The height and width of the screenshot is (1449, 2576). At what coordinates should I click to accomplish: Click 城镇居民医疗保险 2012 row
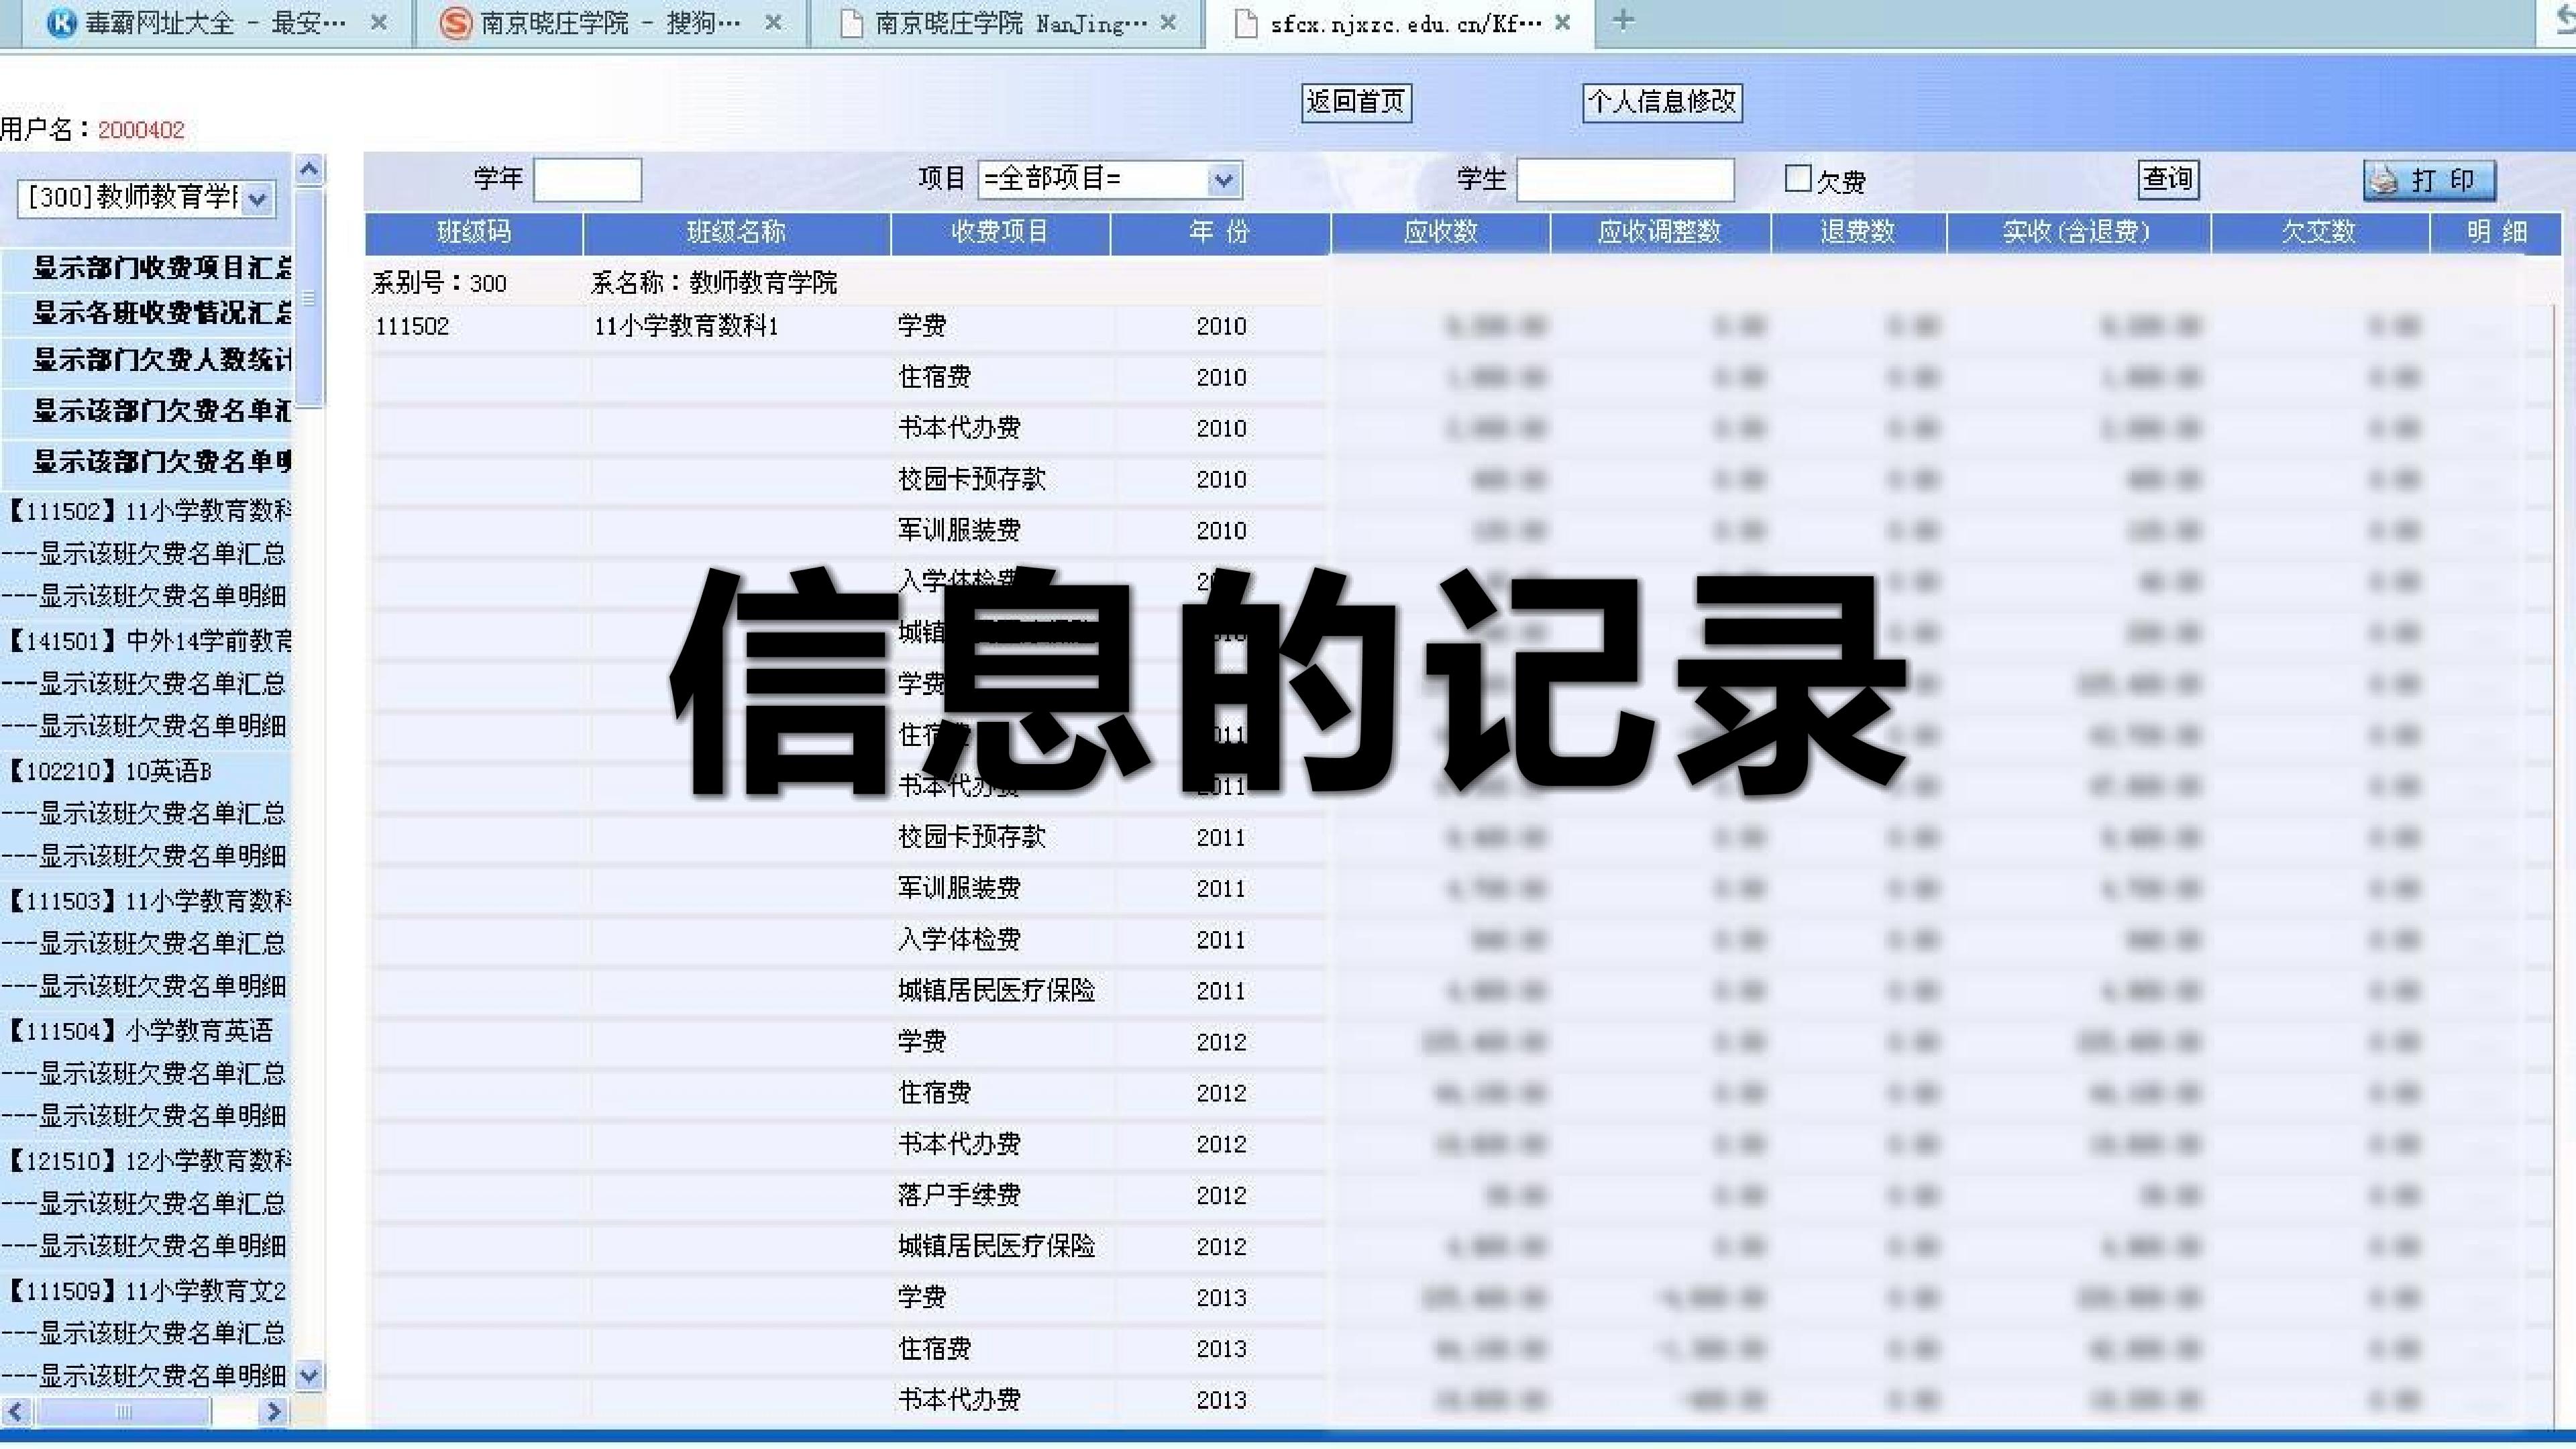[1463, 1246]
